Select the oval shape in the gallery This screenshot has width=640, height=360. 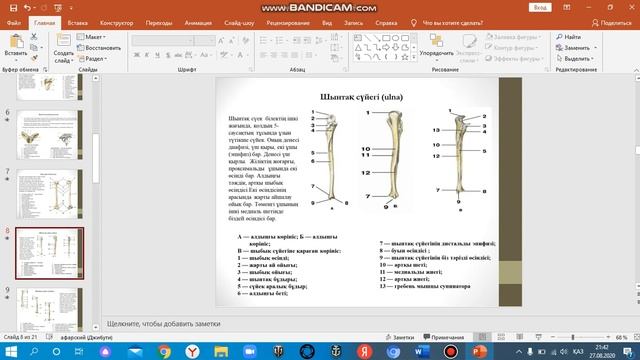pos(395,38)
